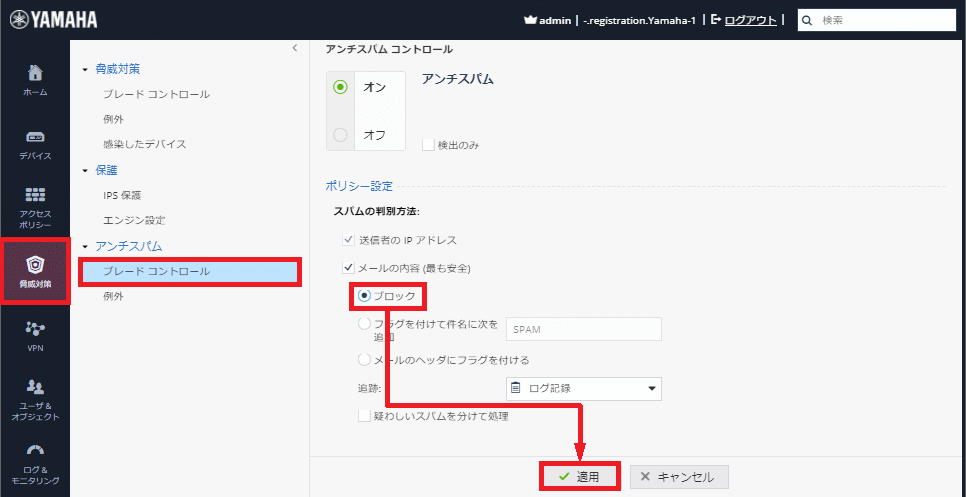Screen dimensions: 966x497
Task: Open the Home icon in sidebar
Action: tap(35, 79)
